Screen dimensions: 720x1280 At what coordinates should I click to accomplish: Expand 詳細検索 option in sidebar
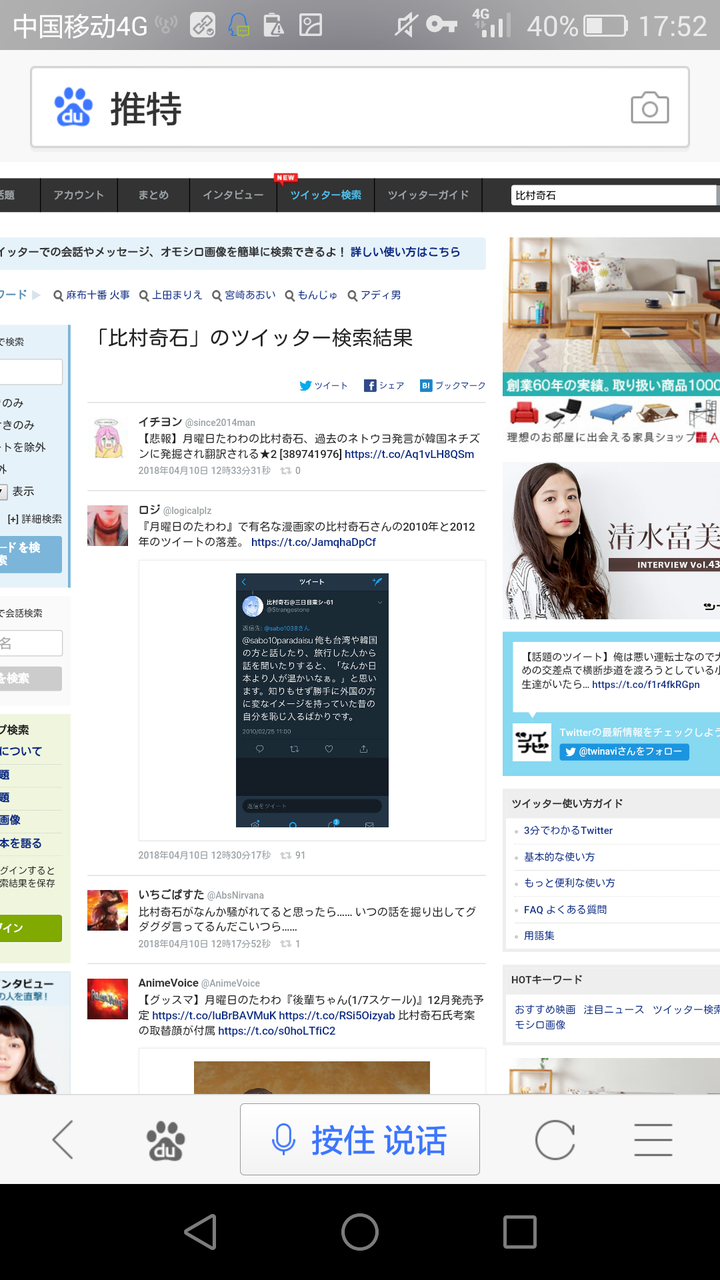(x=34, y=519)
